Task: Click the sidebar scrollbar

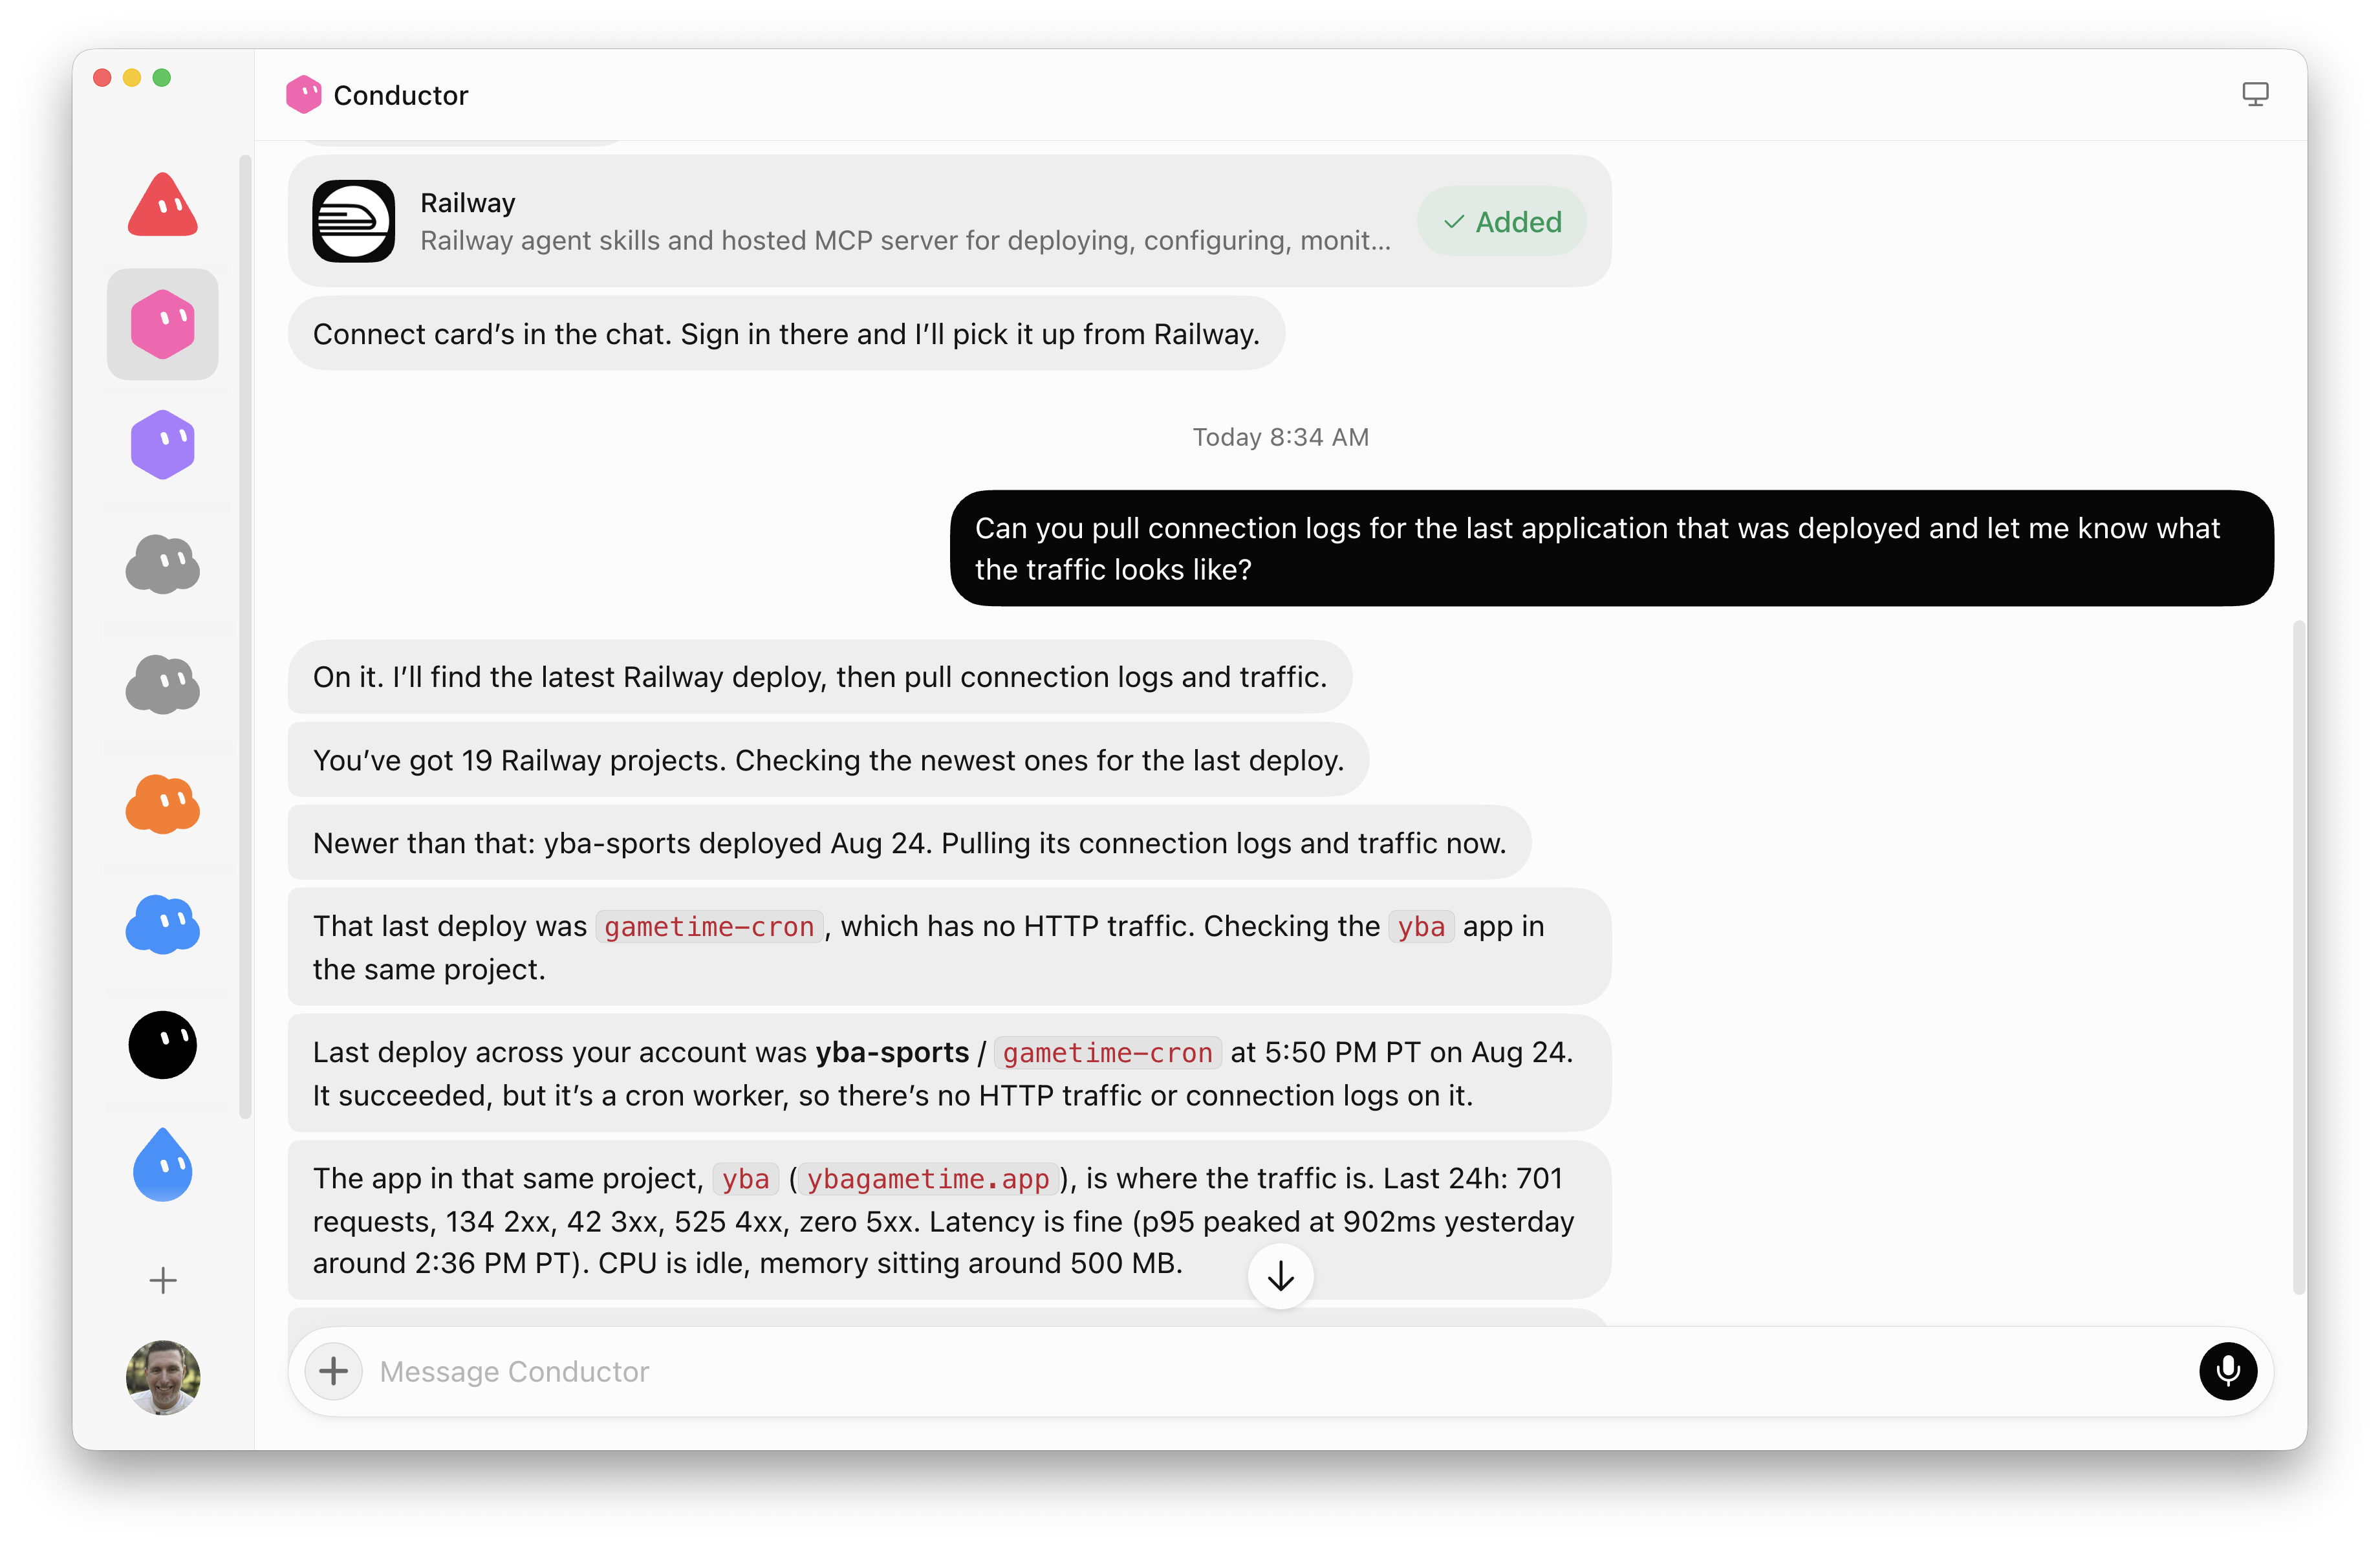Action: point(245,636)
